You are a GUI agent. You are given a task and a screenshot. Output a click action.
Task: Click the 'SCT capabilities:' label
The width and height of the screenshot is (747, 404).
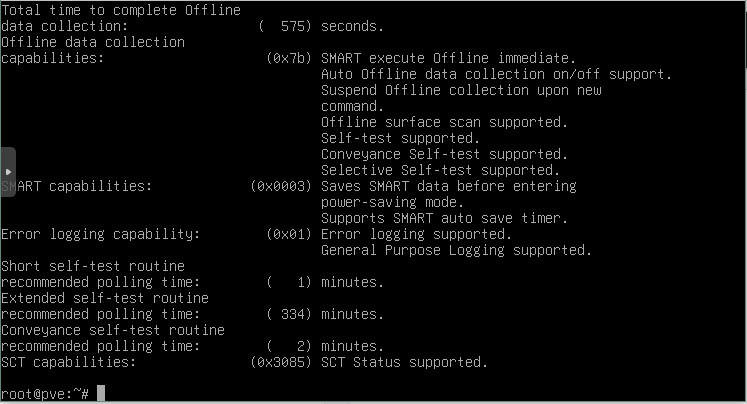coord(69,362)
